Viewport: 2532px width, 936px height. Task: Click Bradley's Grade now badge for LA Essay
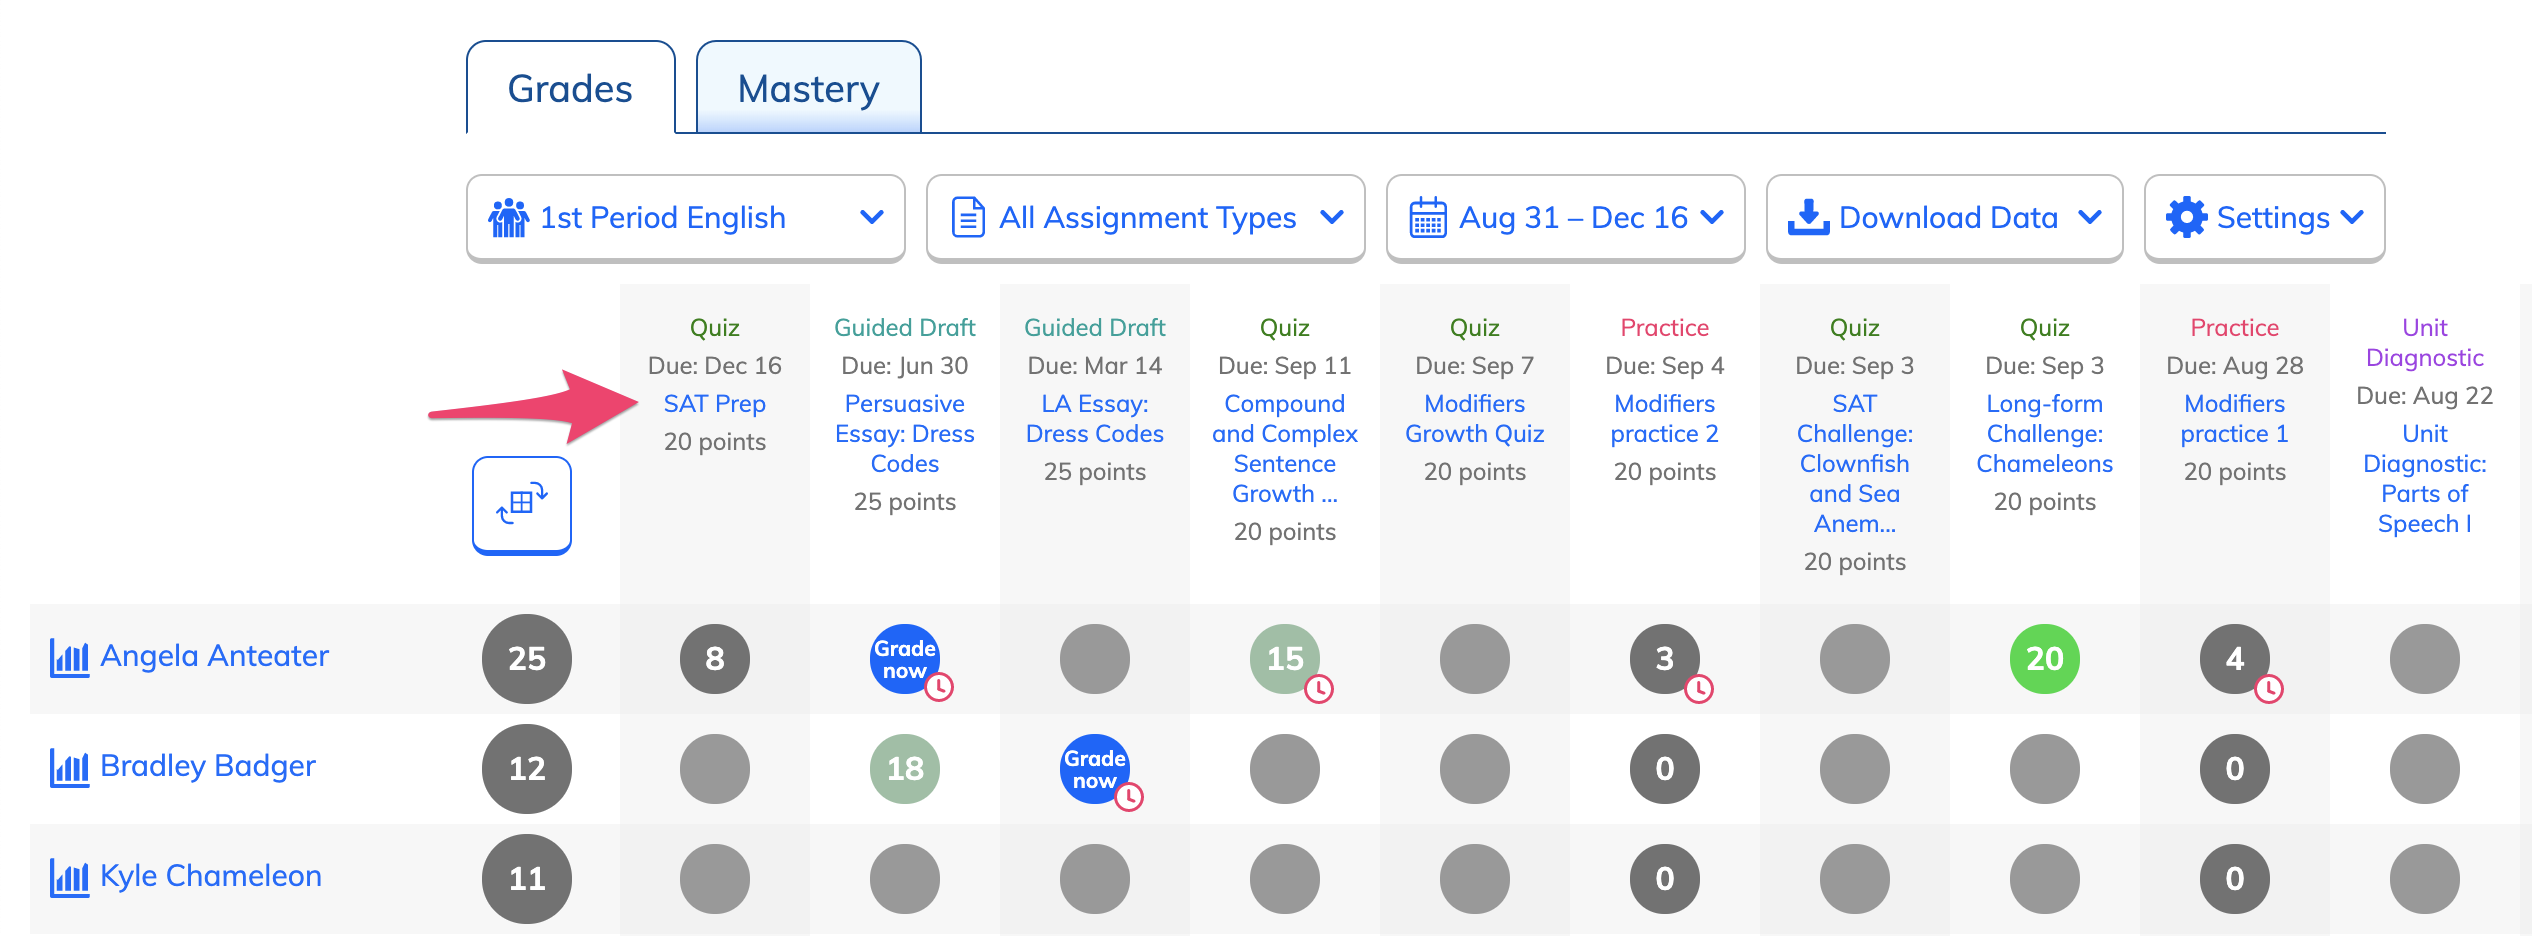point(1095,769)
